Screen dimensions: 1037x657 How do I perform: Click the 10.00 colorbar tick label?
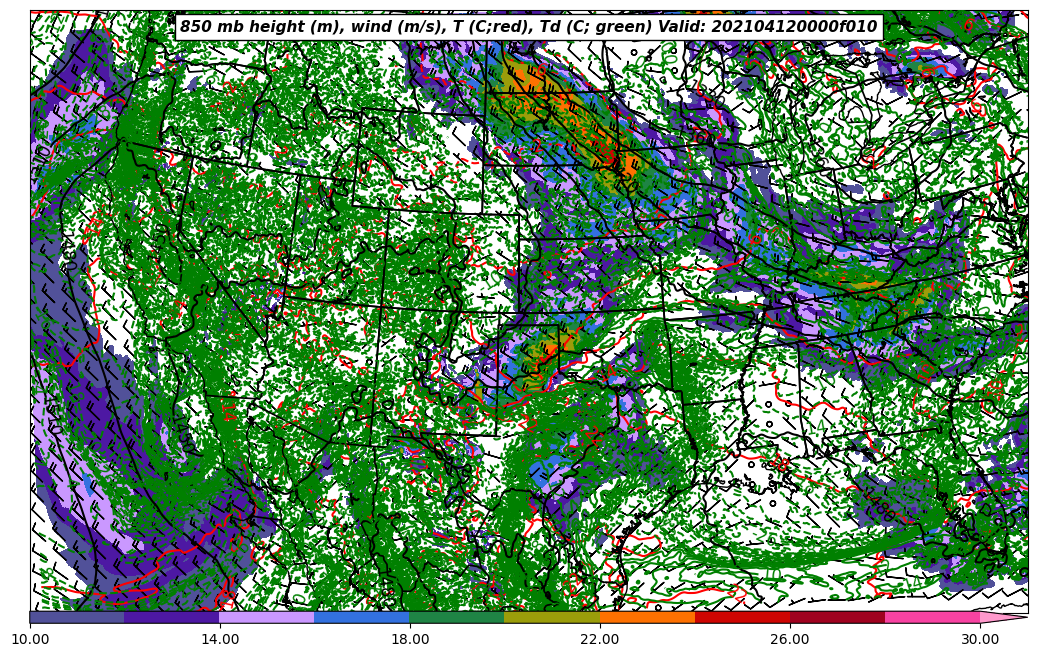coord(30,639)
